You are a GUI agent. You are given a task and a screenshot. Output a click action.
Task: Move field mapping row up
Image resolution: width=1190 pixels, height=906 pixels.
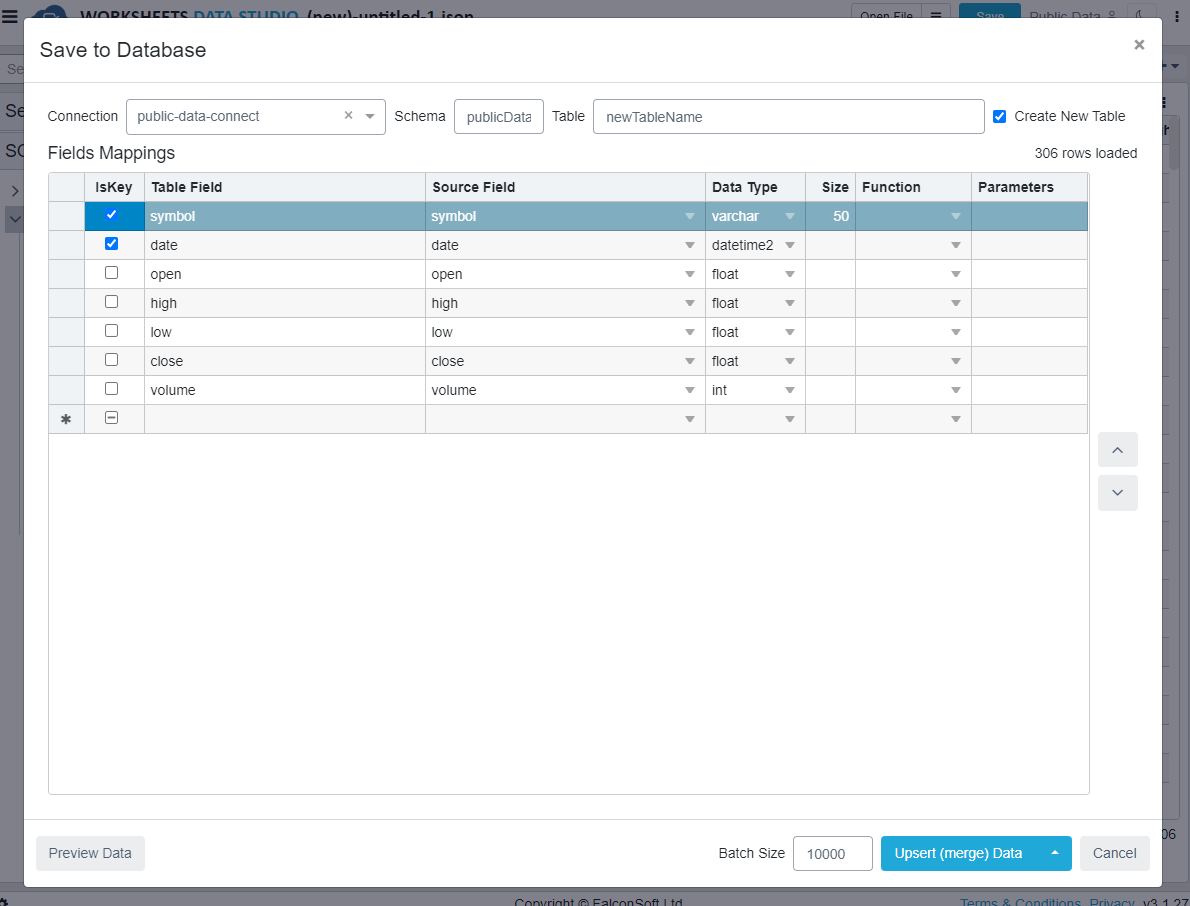(x=1117, y=450)
